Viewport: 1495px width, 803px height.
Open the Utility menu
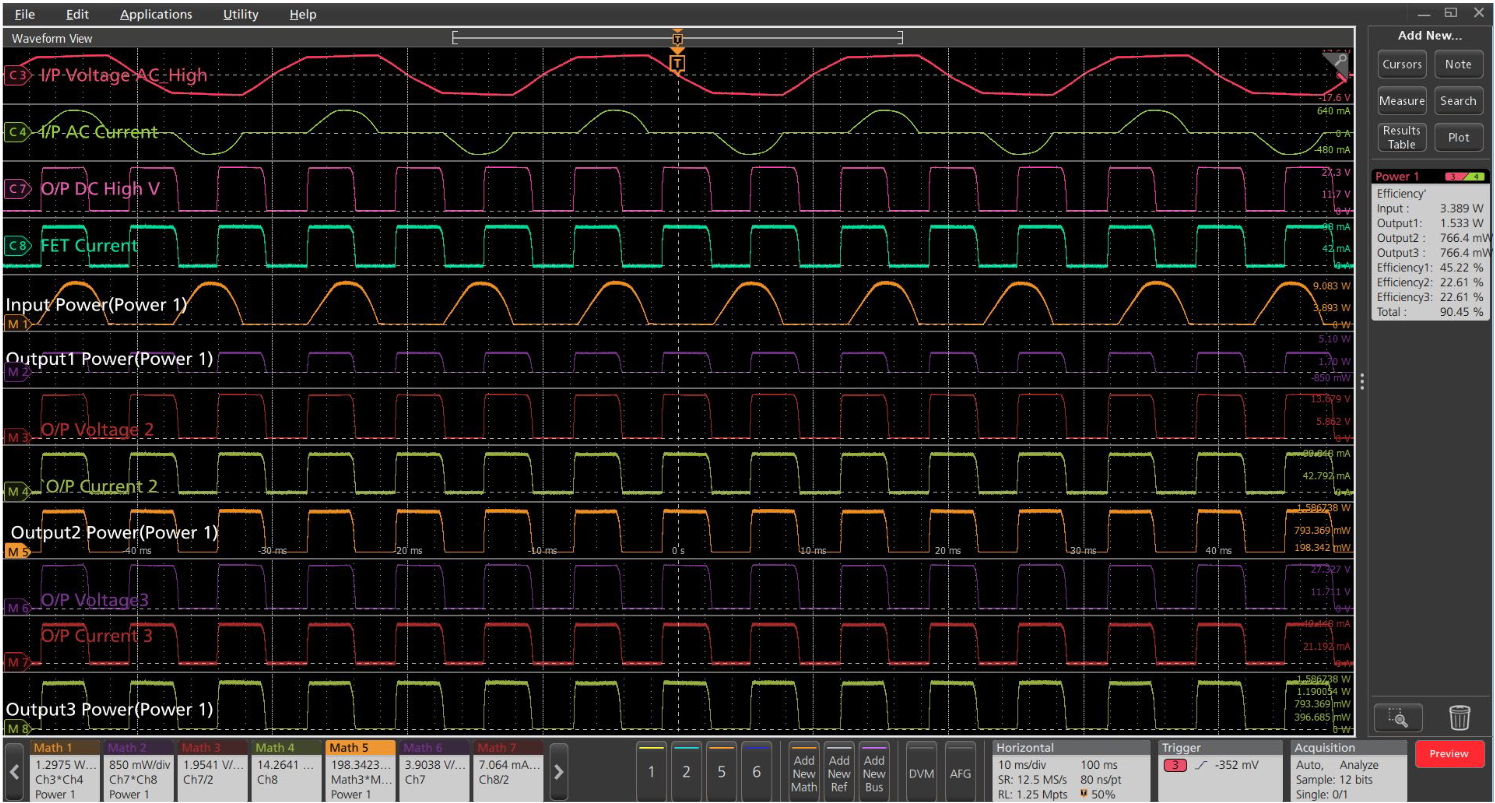click(240, 14)
